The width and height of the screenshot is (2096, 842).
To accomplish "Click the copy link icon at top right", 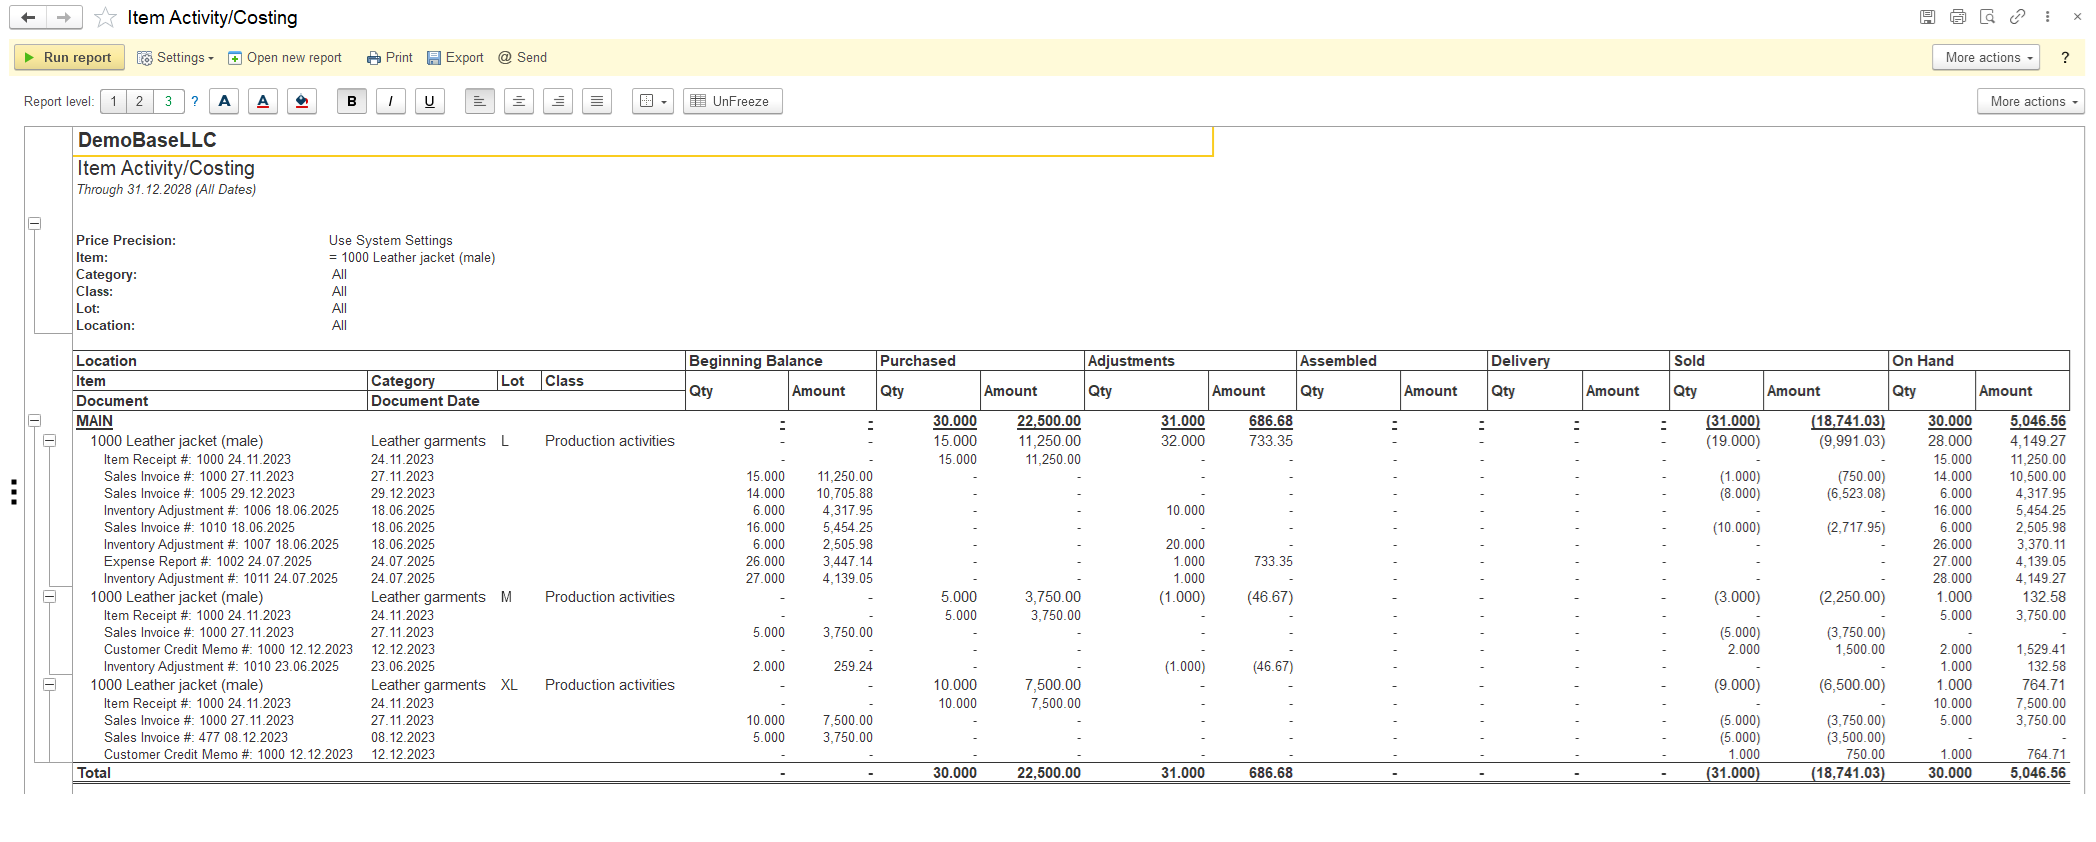I will (2017, 17).
